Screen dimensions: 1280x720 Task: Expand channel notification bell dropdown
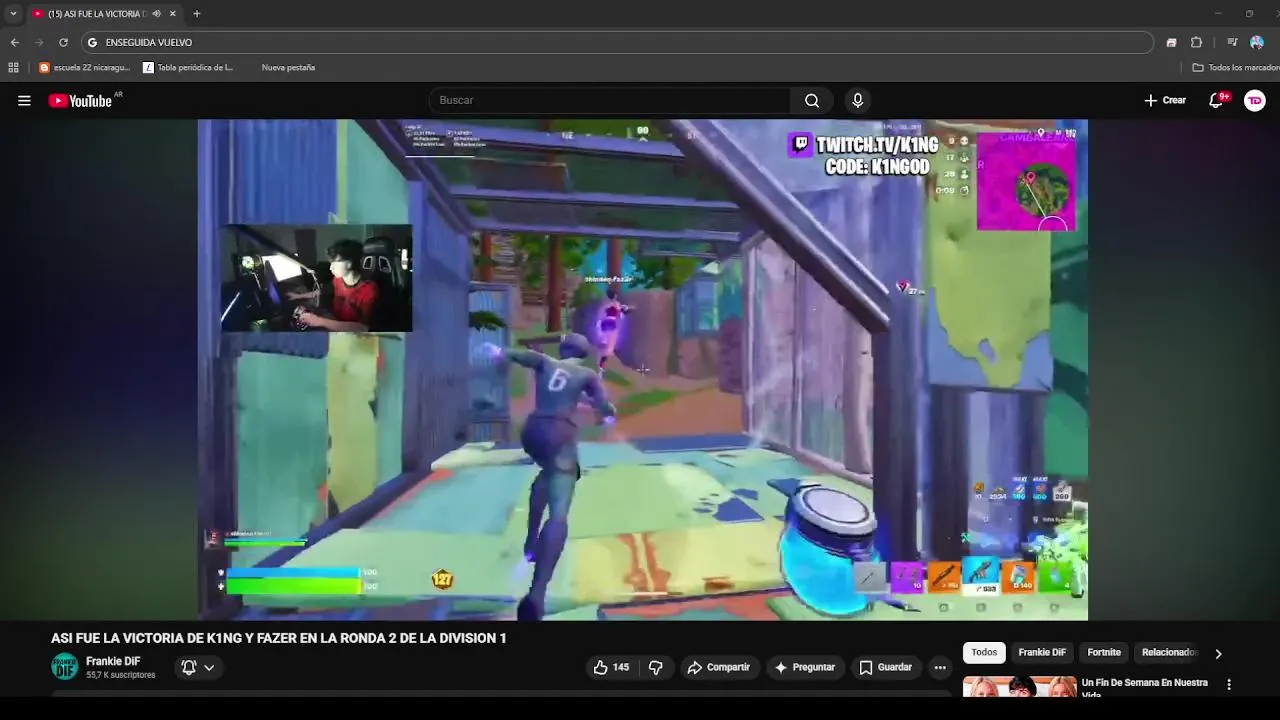[x=197, y=667]
